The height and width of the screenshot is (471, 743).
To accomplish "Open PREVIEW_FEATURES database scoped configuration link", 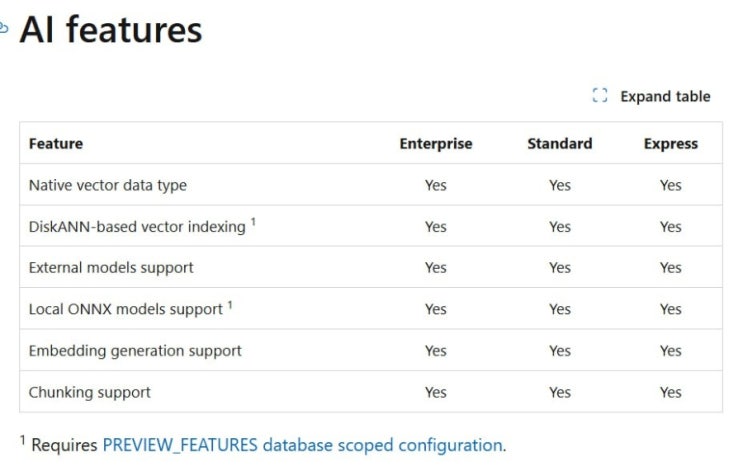I will point(303,445).
